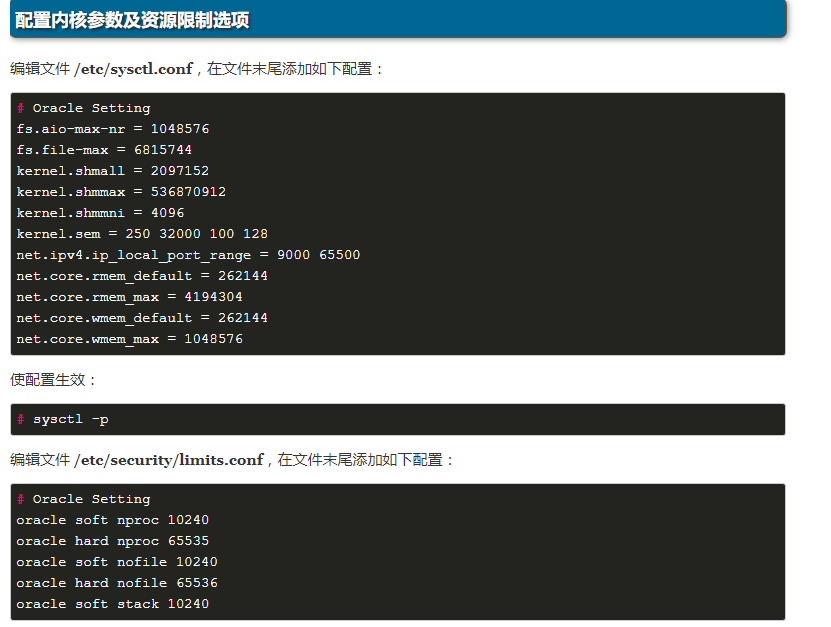Viewport: 831px width, 627px height.
Task: Click the net.ipv4.ip_local_port_range line
Action: tap(188, 255)
